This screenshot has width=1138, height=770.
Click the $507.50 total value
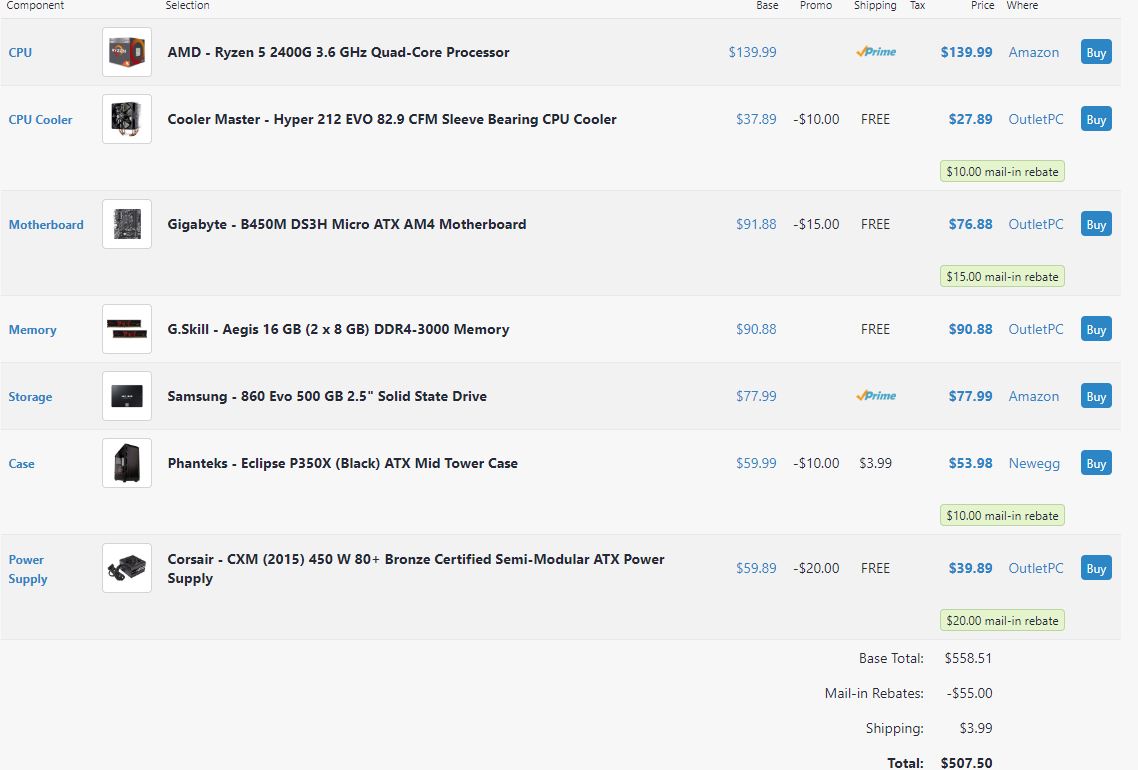click(967, 763)
